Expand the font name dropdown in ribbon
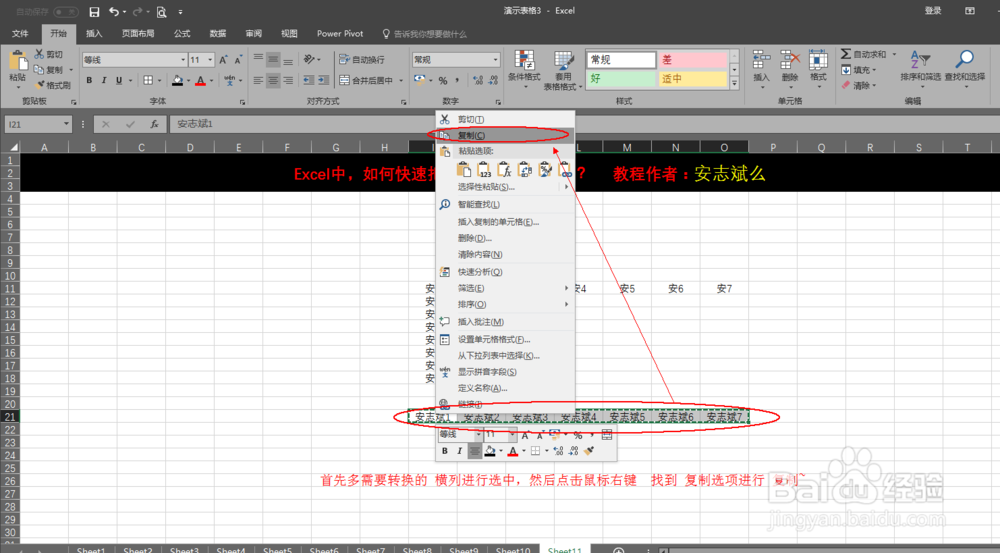This screenshot has width=1000, height=553. 183,60
